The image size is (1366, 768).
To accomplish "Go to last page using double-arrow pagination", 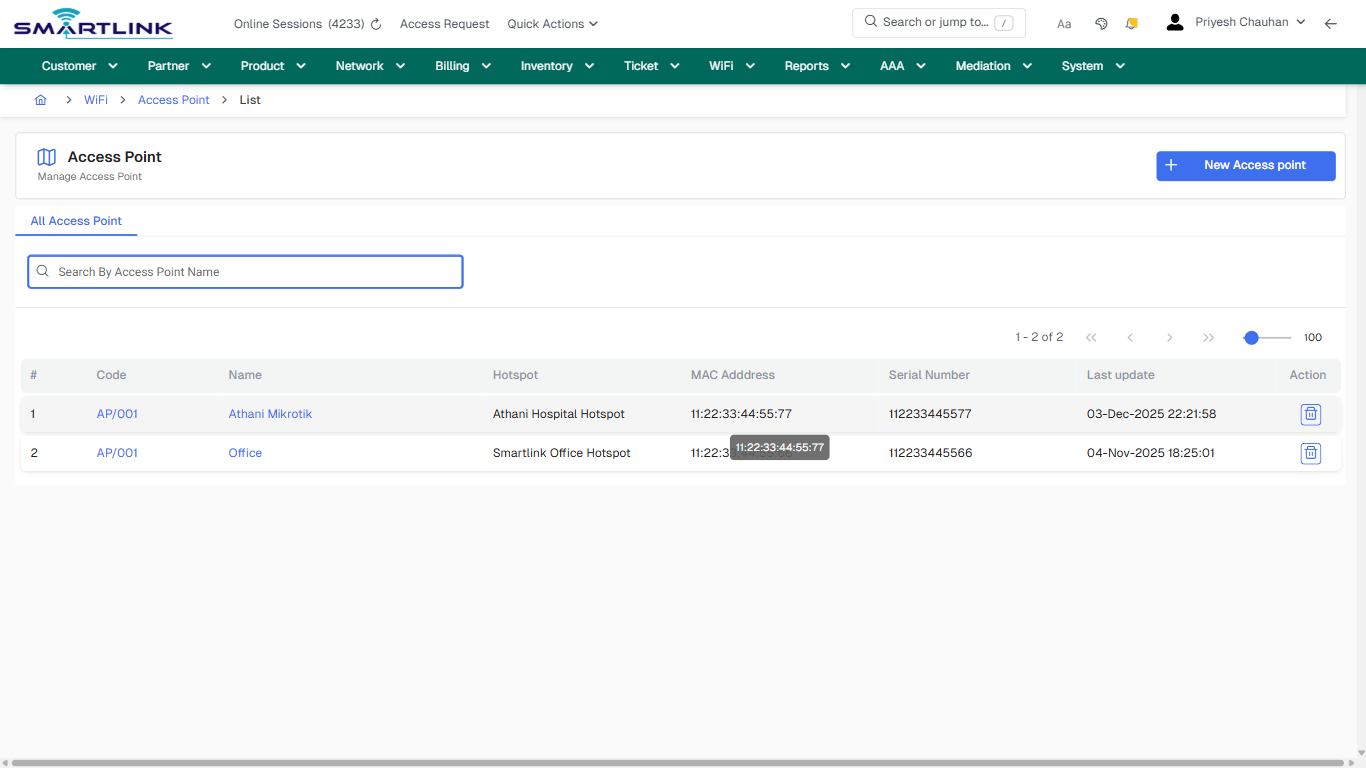I will (x=1208, y=337).
